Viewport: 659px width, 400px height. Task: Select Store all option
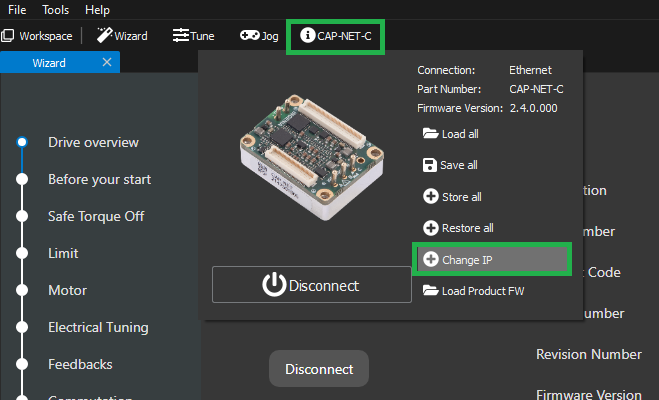point(452,197)
